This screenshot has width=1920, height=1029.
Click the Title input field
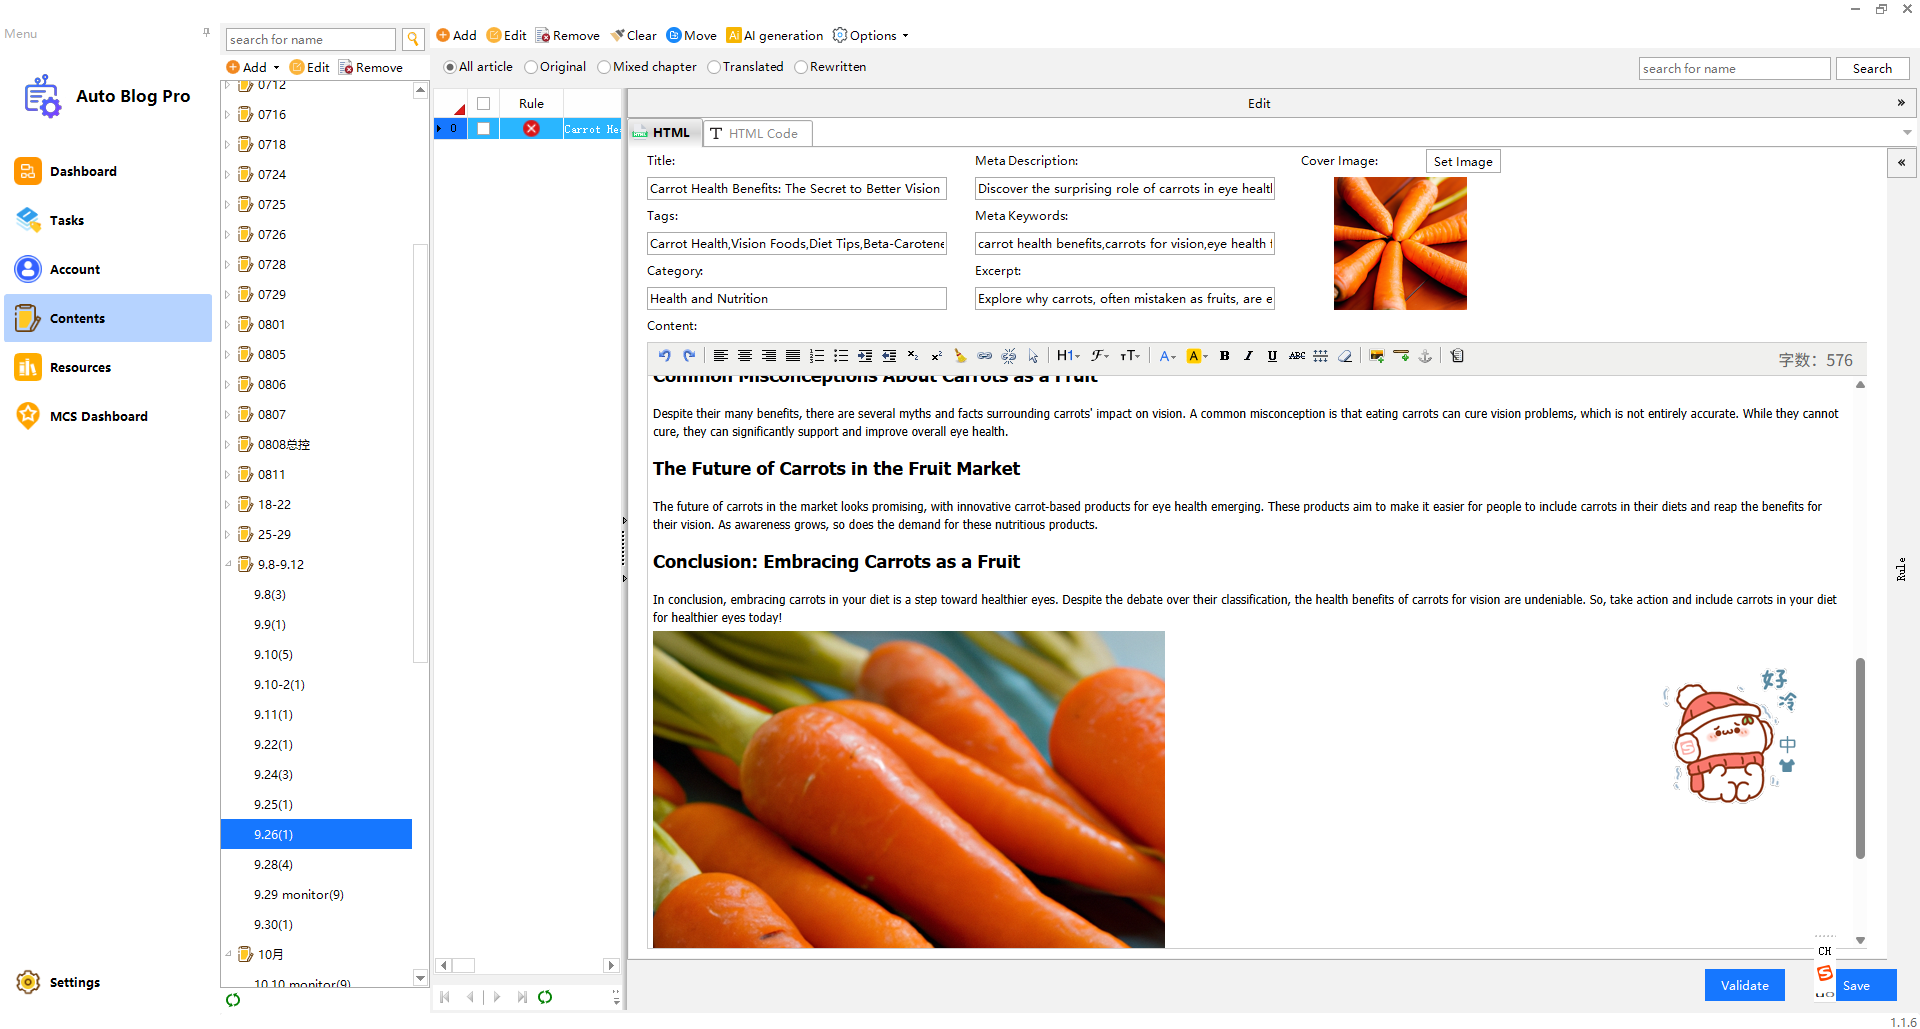796,188
